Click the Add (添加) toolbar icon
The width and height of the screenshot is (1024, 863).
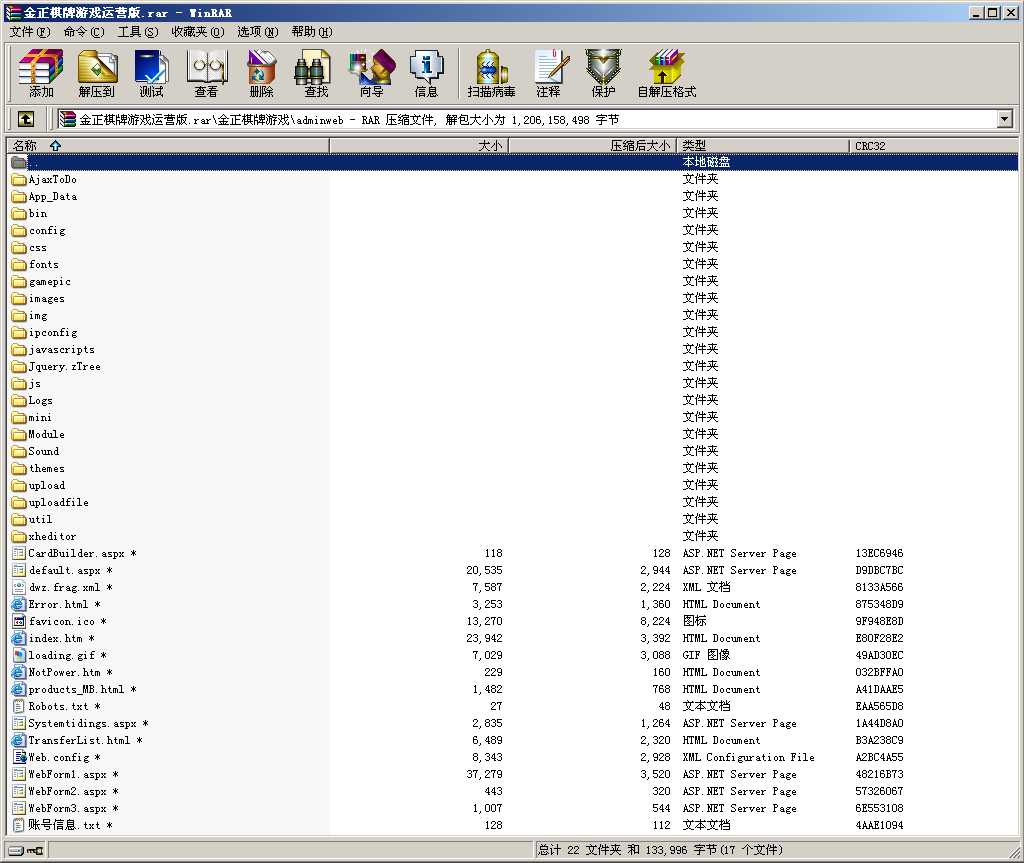pos(41,73)
